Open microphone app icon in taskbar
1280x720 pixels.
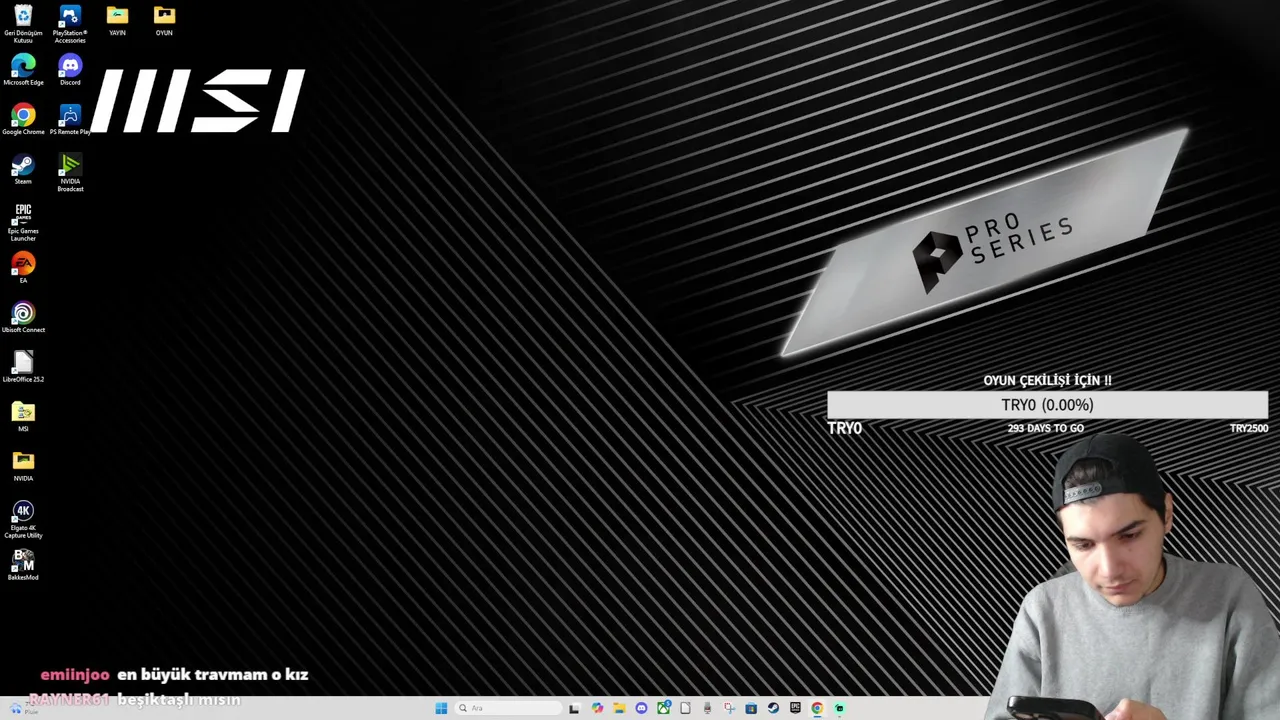707,708
